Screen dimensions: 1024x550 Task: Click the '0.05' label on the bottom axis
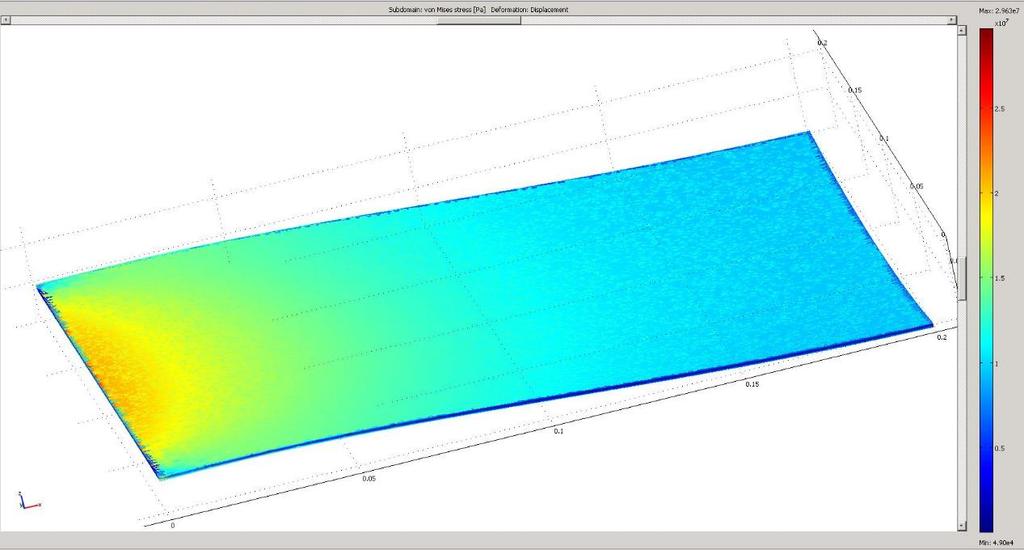369,478
